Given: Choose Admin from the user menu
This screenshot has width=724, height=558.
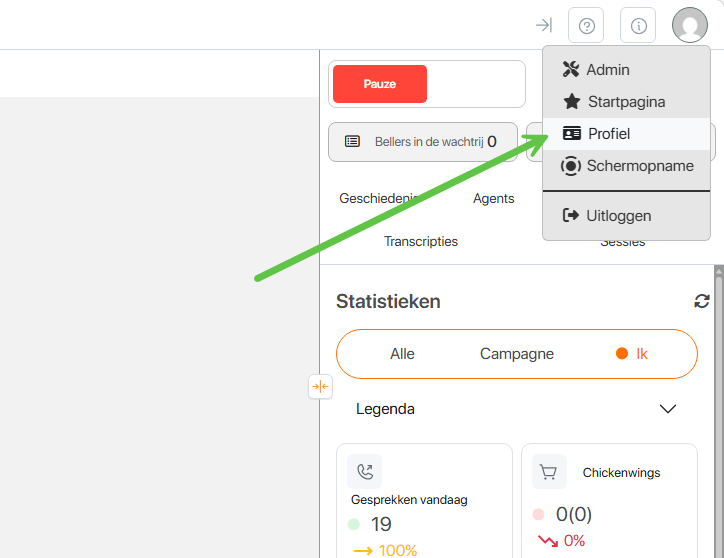Looking at the screenshot, I should (608, 70).
